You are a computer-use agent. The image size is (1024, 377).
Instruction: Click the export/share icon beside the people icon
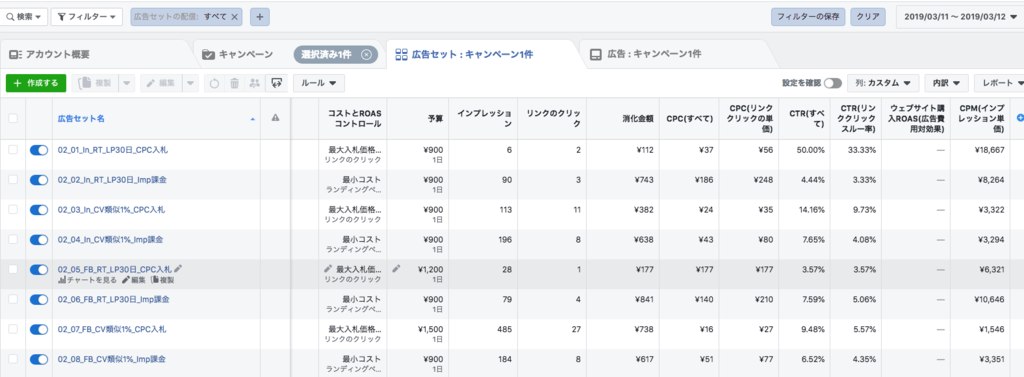pos(277,83)
